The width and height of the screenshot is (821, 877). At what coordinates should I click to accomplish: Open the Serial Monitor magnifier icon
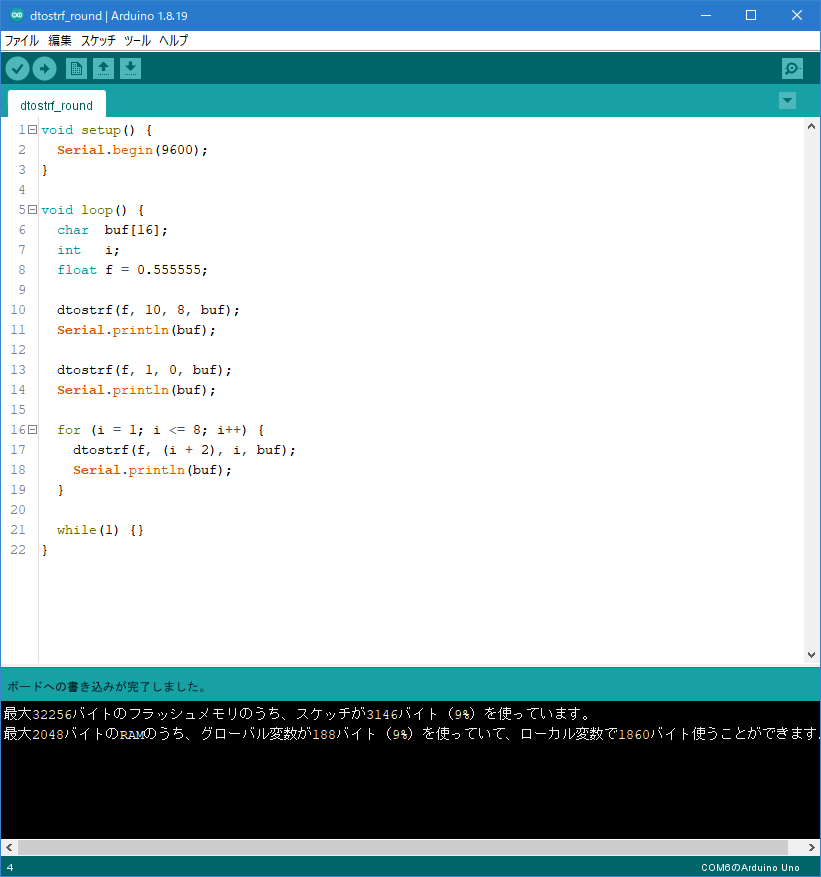792,68
